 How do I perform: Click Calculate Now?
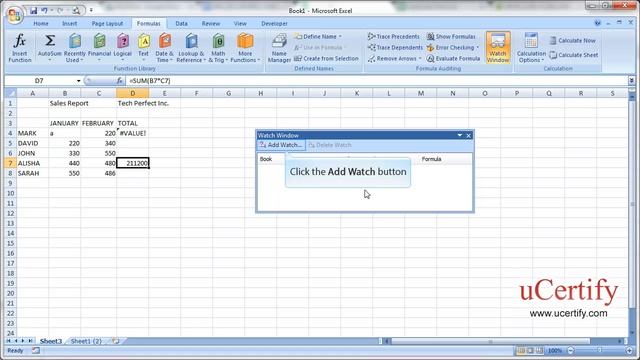[572, 40]
